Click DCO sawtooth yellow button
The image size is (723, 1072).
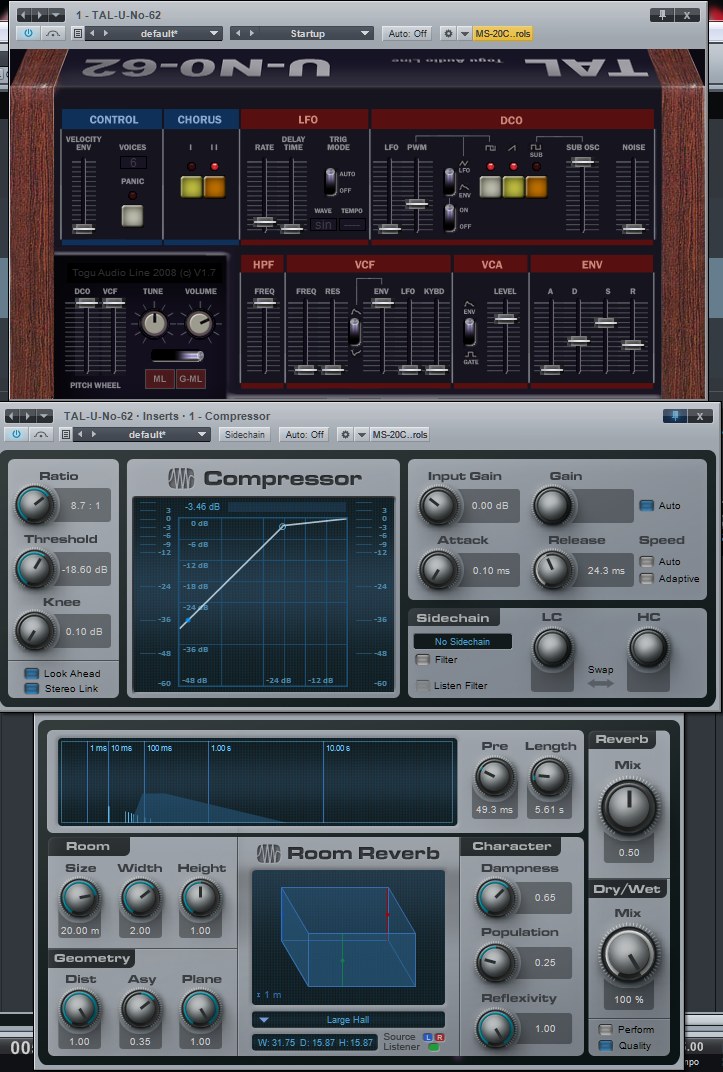click(513, 187)
